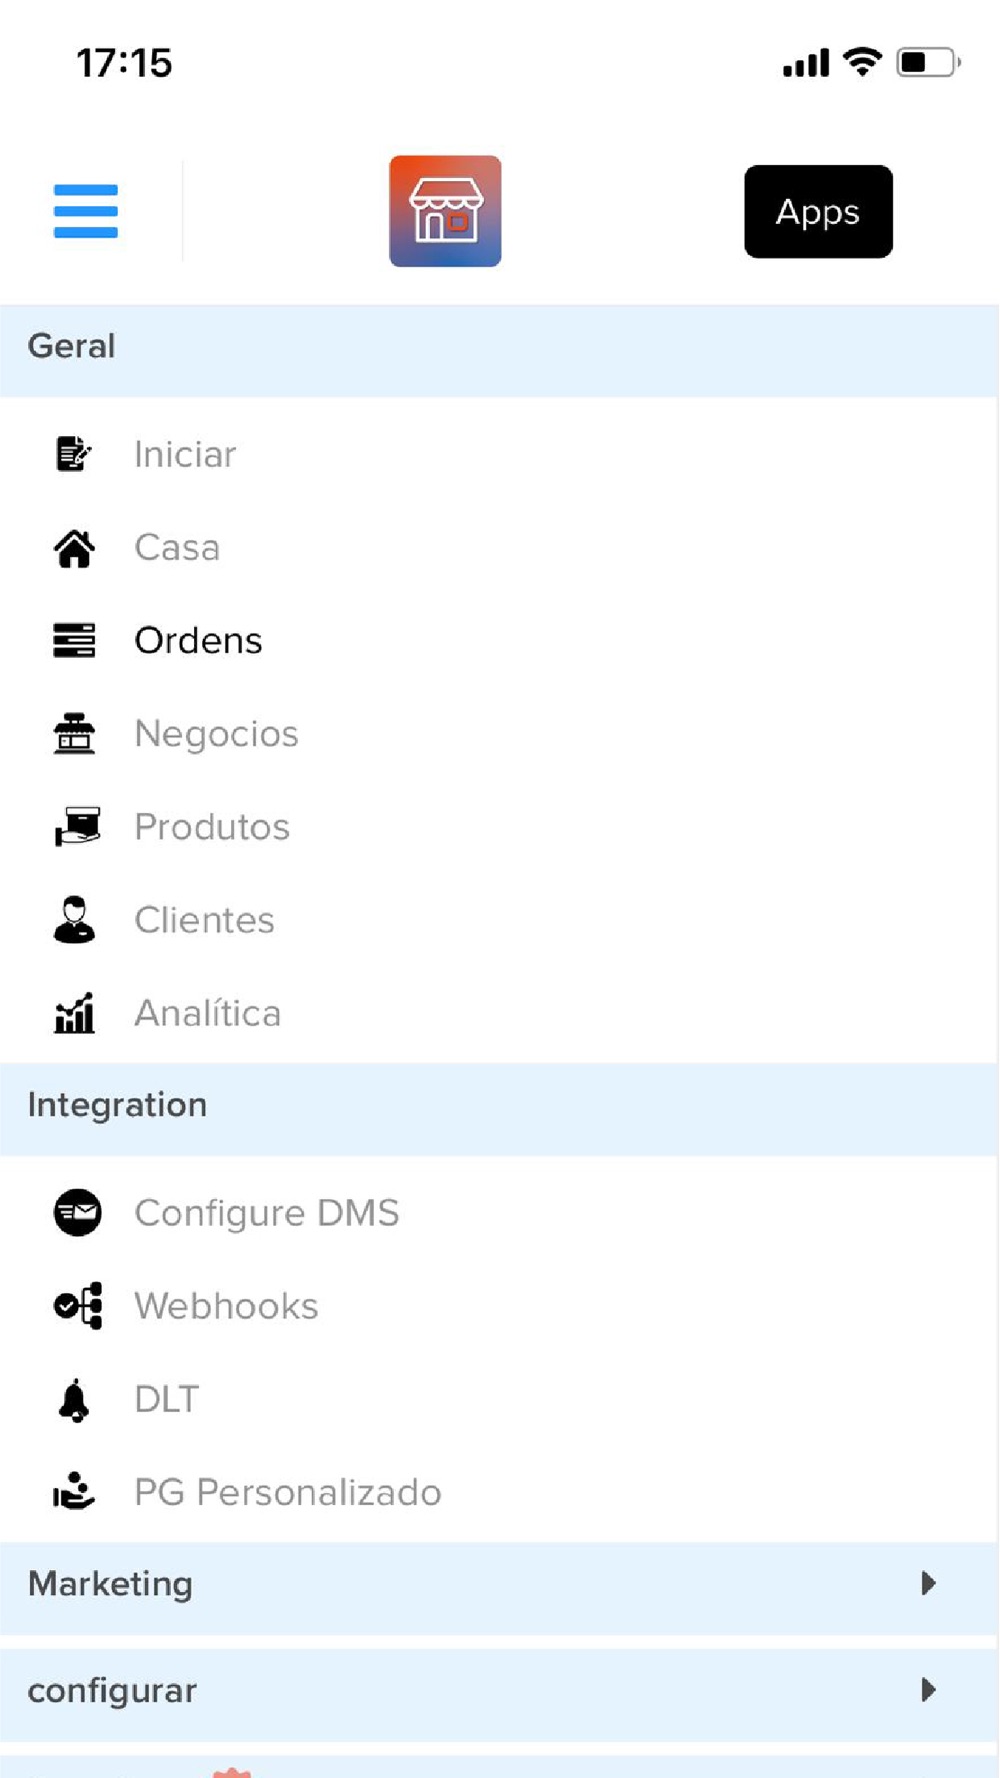Go to Analítica page

click(x=208, y=1013)
